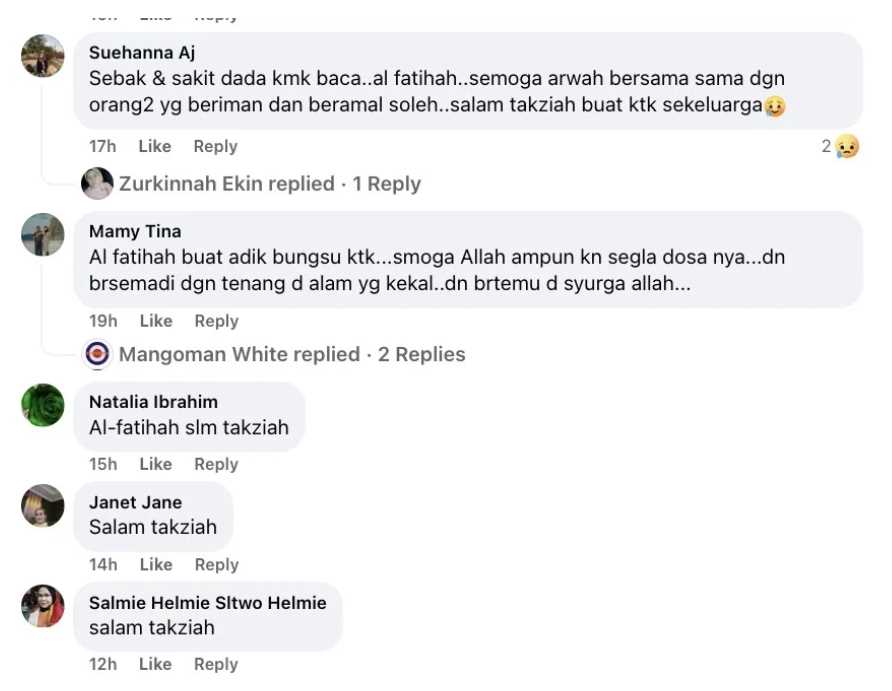Click the 19h timestamp on Mamy Tina's comment
The width and height of the screenshot is (892, 691).
click(x=103, y=321)
